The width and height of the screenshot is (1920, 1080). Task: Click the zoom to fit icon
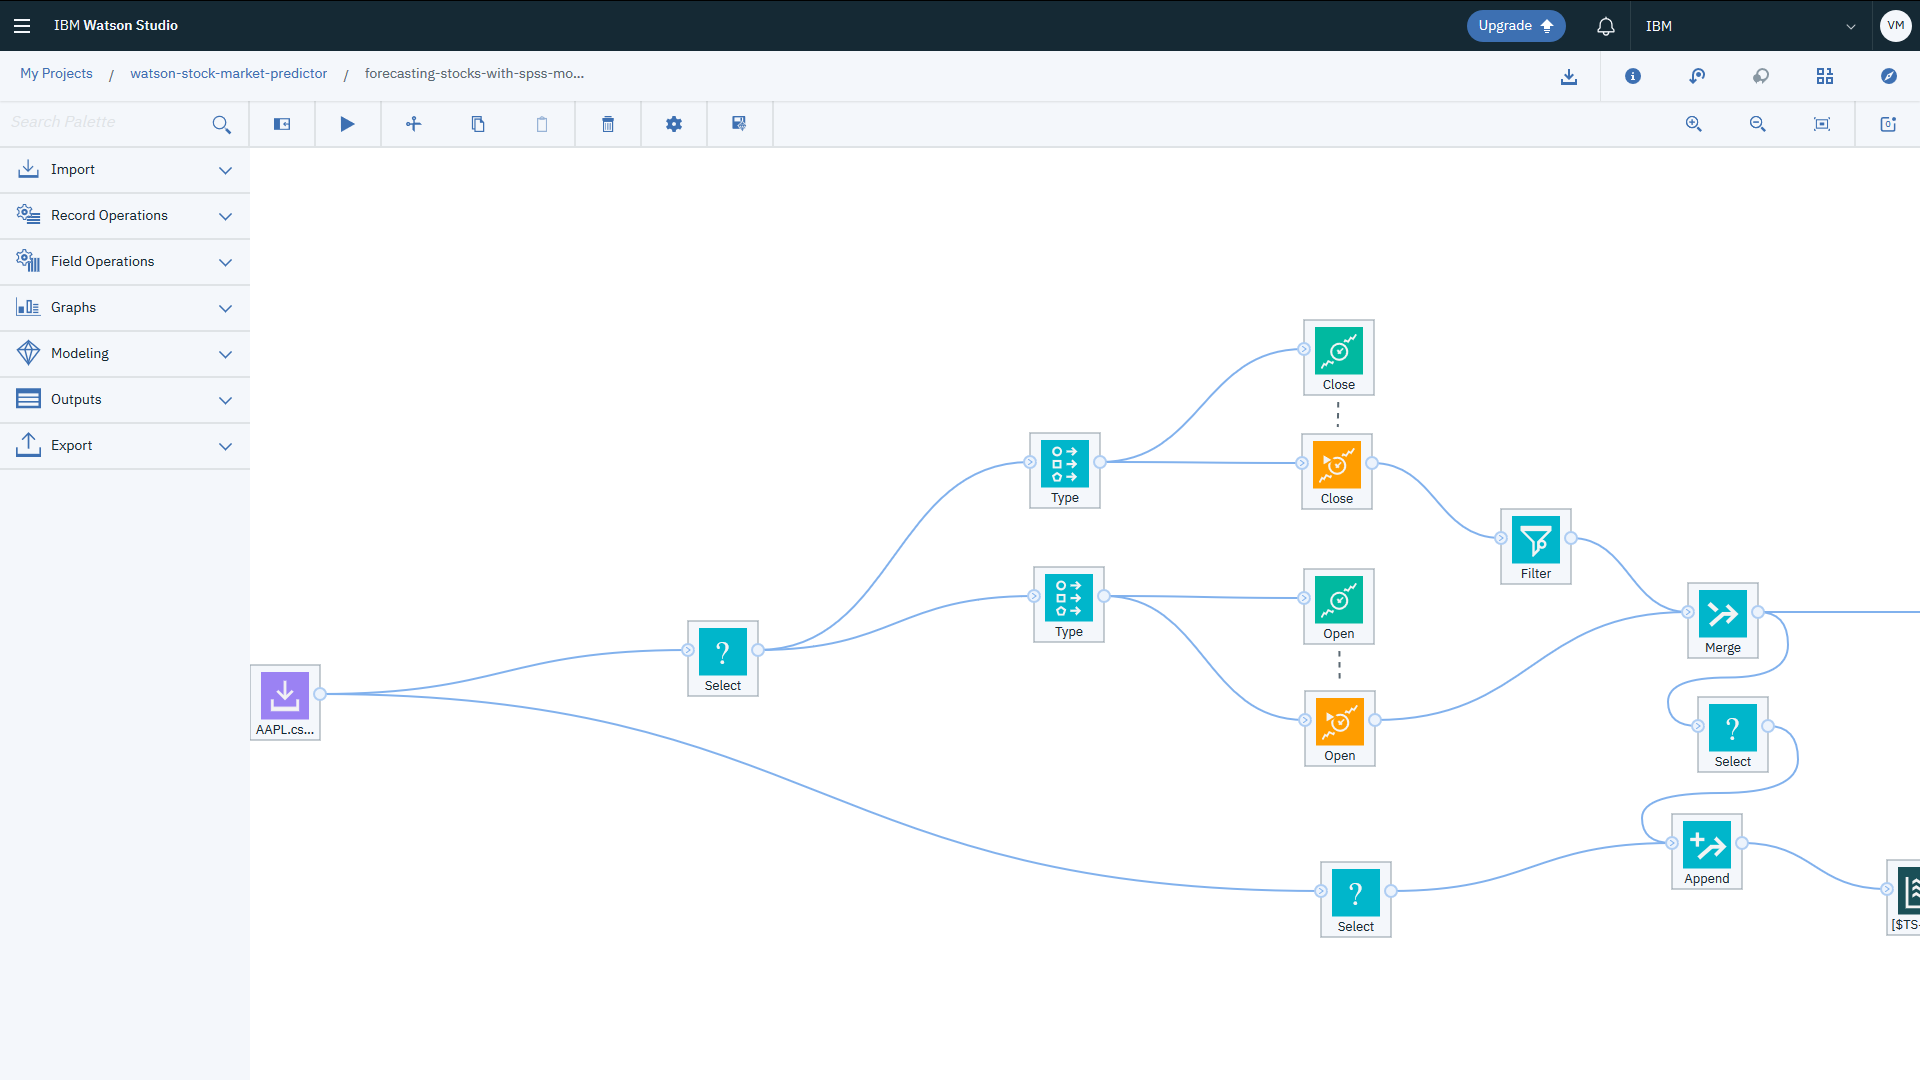click(1822, 124)
